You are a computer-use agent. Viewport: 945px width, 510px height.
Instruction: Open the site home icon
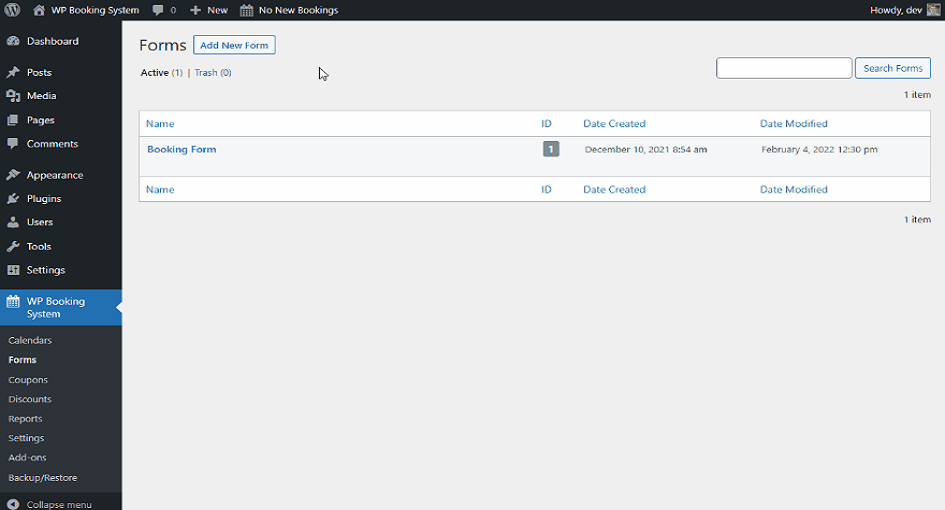(39, 10)
